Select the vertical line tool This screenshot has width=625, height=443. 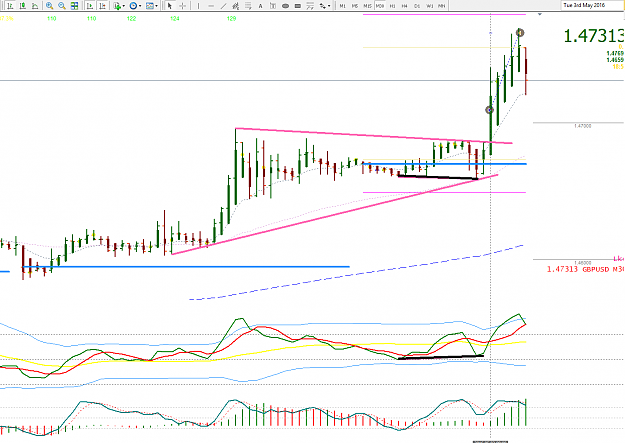pyautogui.click(x=199, y=6)
